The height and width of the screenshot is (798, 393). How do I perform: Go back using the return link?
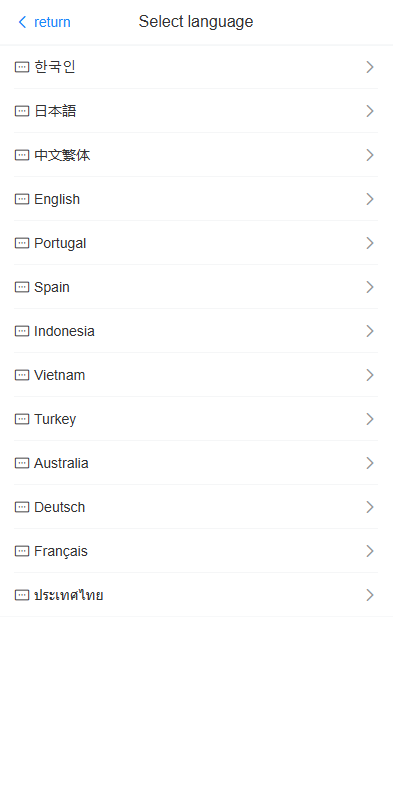pos(52,22)
